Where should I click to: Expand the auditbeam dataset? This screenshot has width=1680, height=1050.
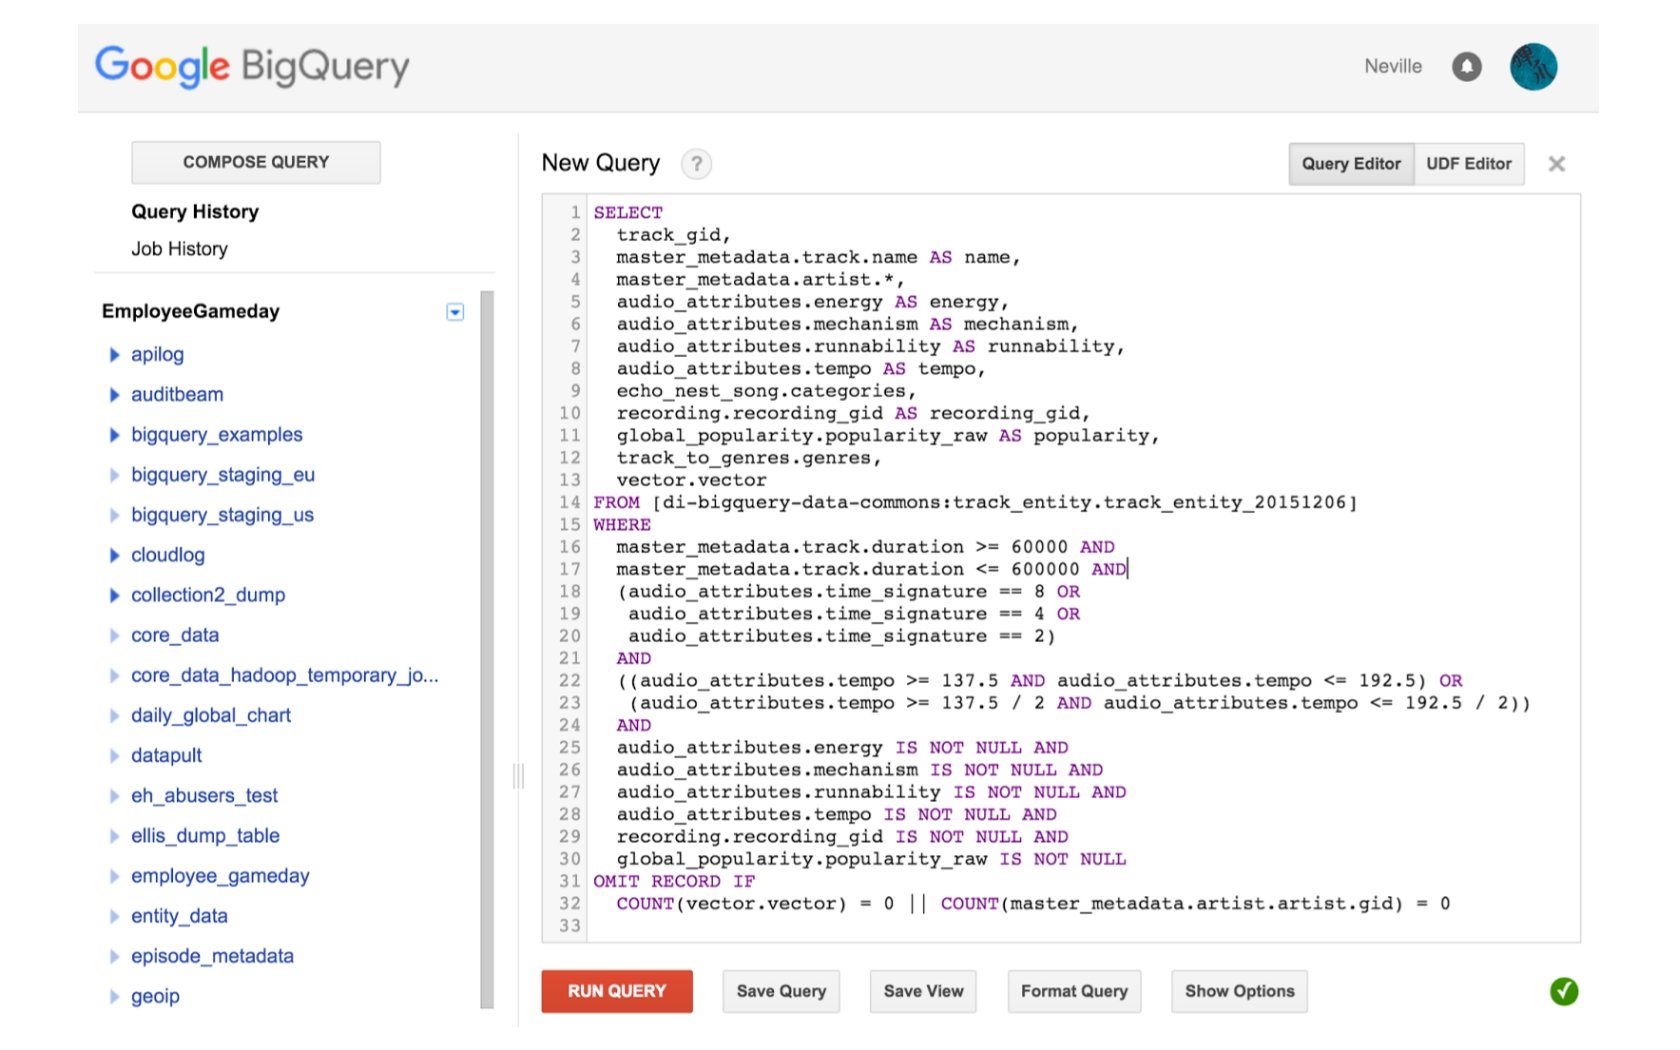point(114,395)
